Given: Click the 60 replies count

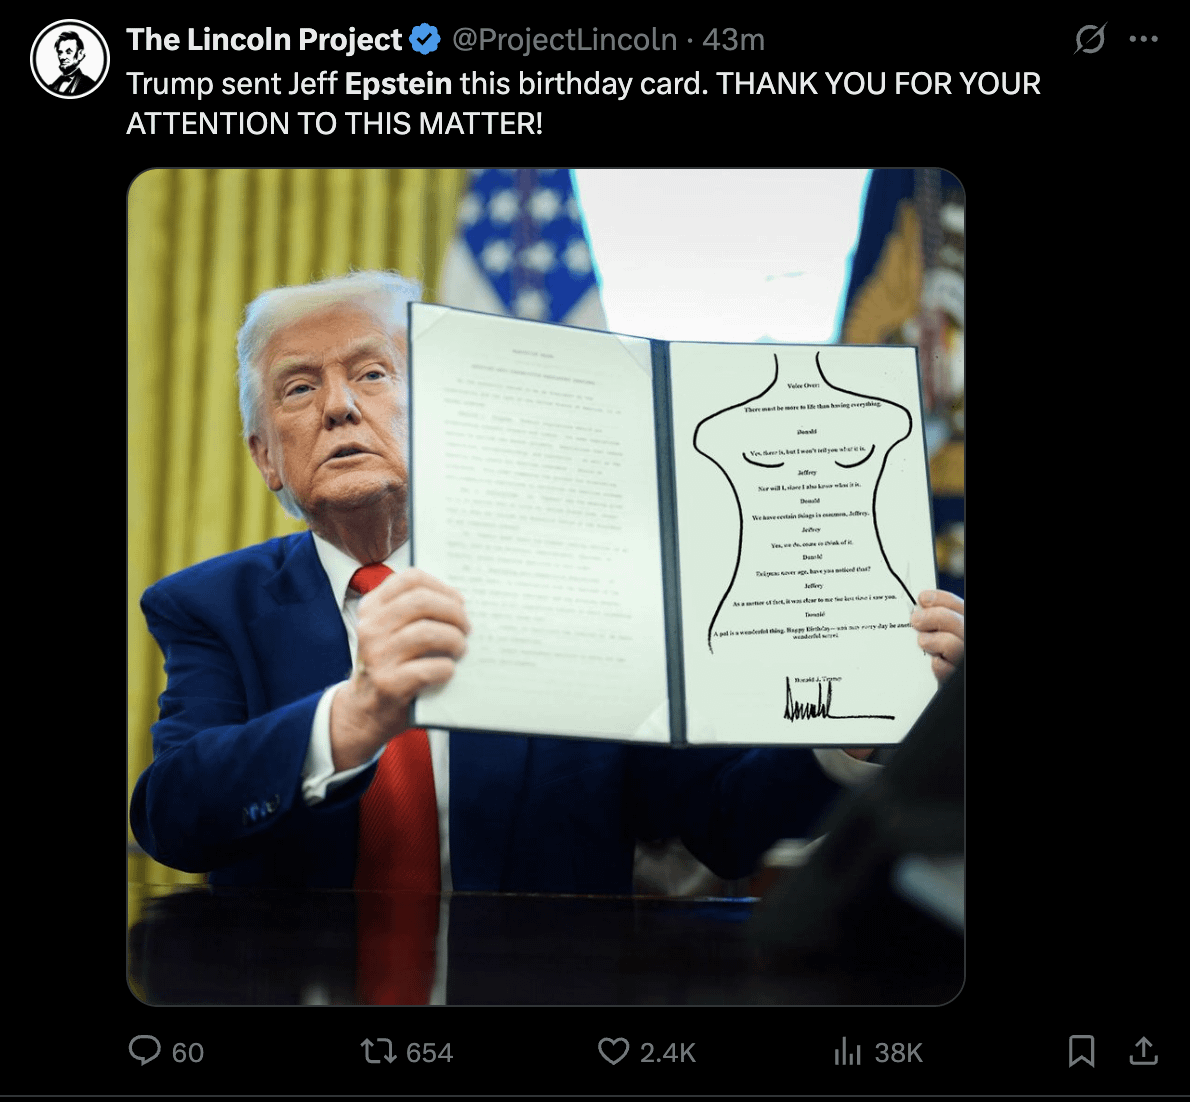Looking at the screenshot, I should click(187, 1053).
